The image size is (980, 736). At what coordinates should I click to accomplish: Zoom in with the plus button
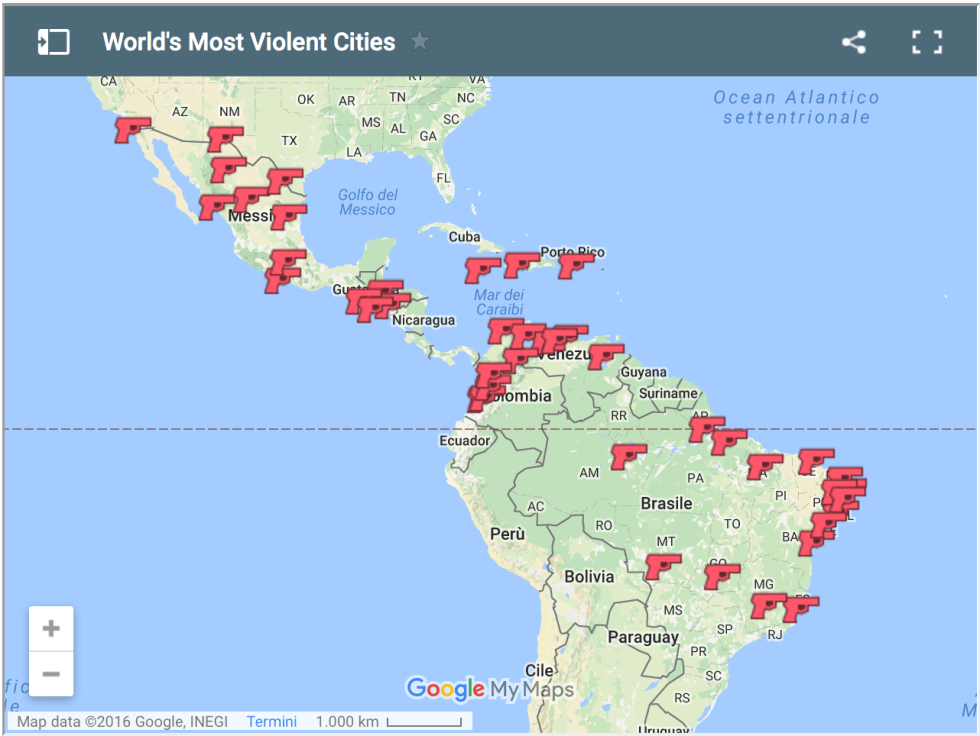click(x=51, y=628)
